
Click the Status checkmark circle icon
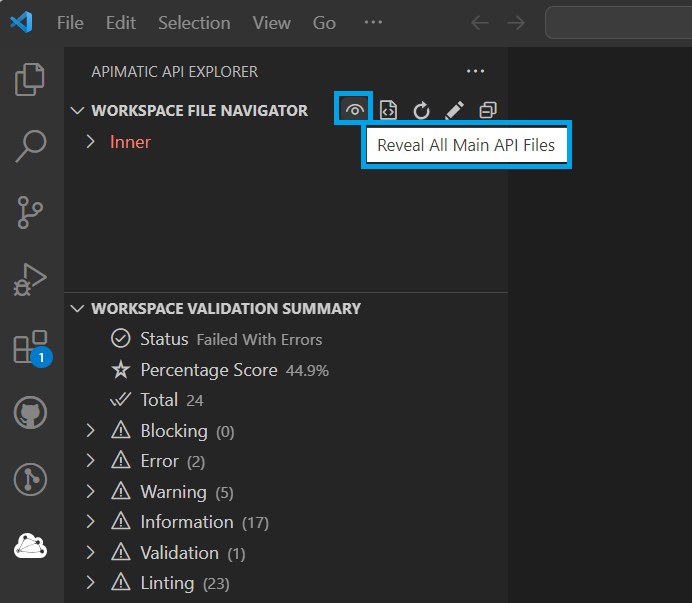pyautogui.click(x=120, y=339)
